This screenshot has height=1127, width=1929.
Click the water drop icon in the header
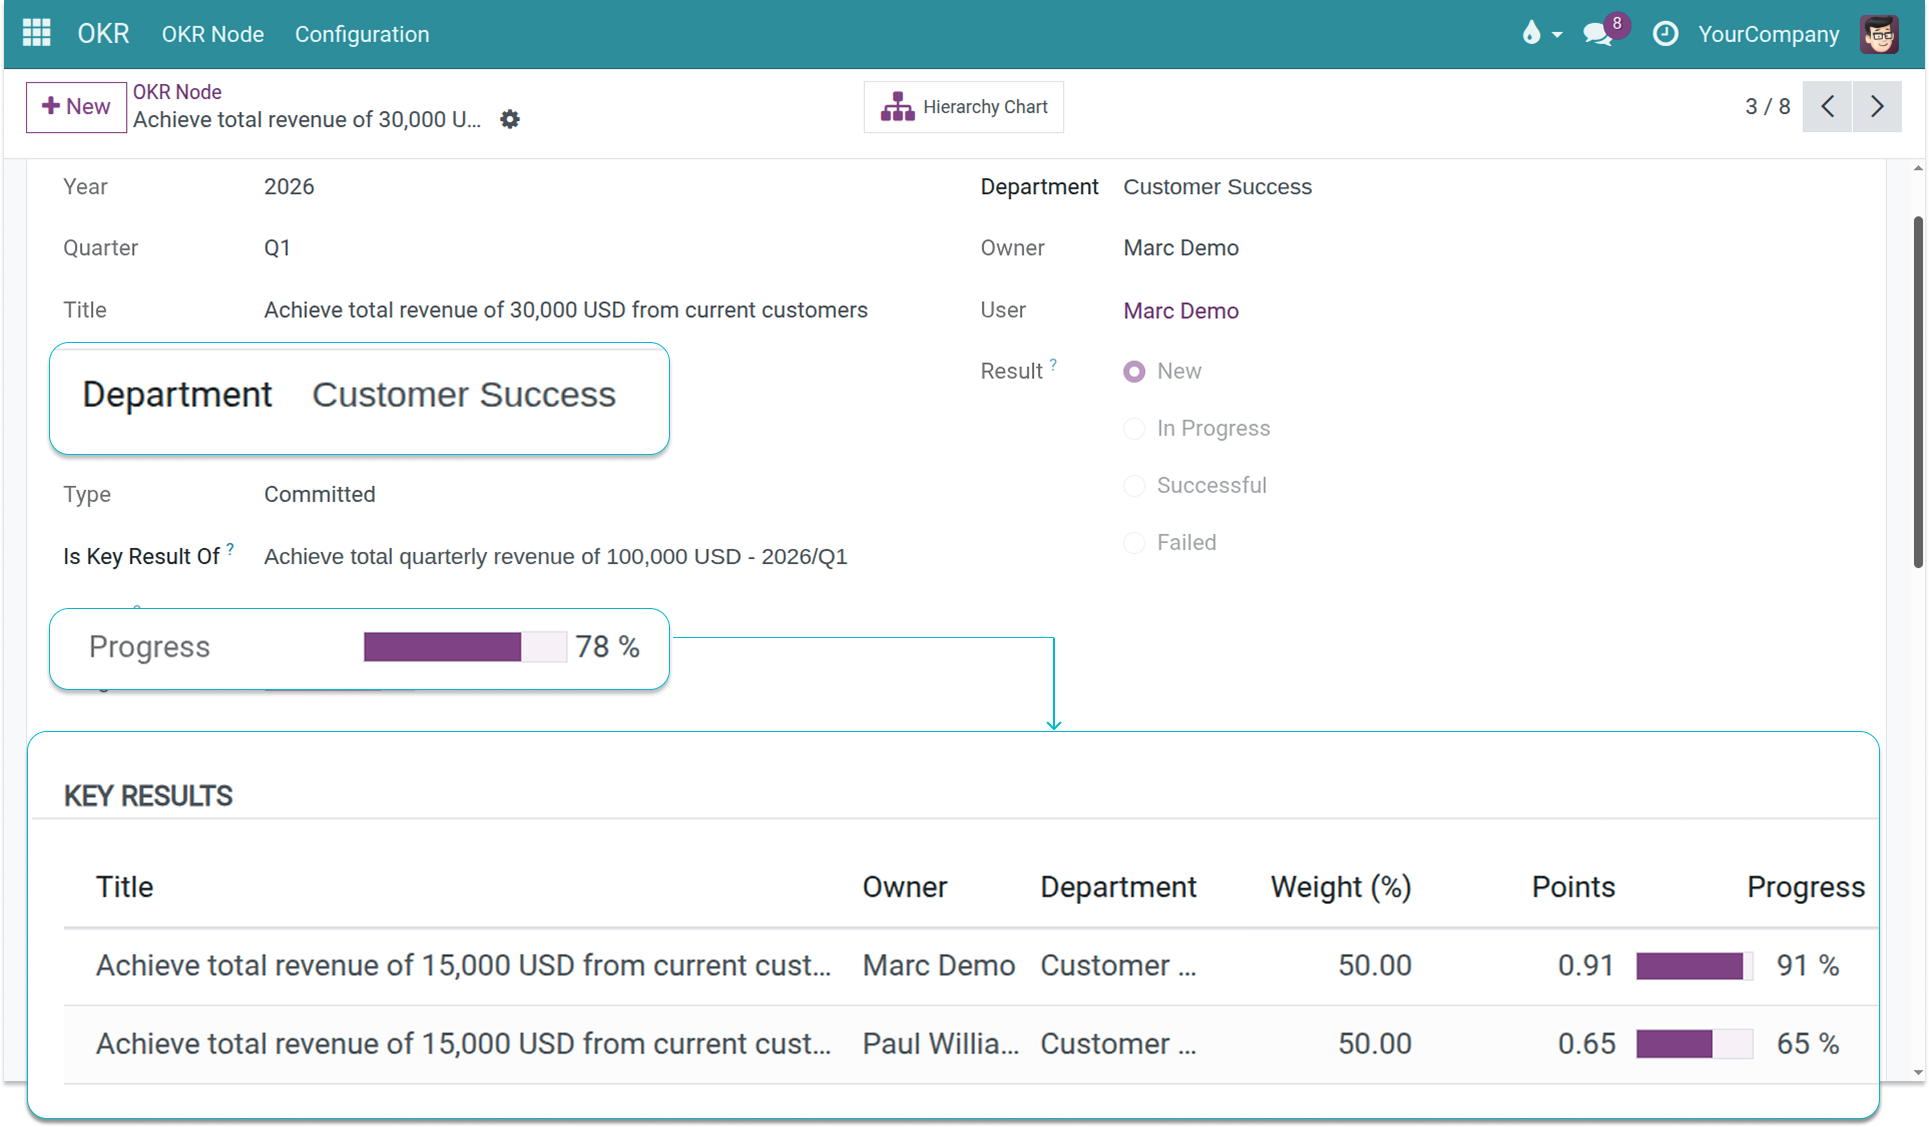(x=1531, y=34)
